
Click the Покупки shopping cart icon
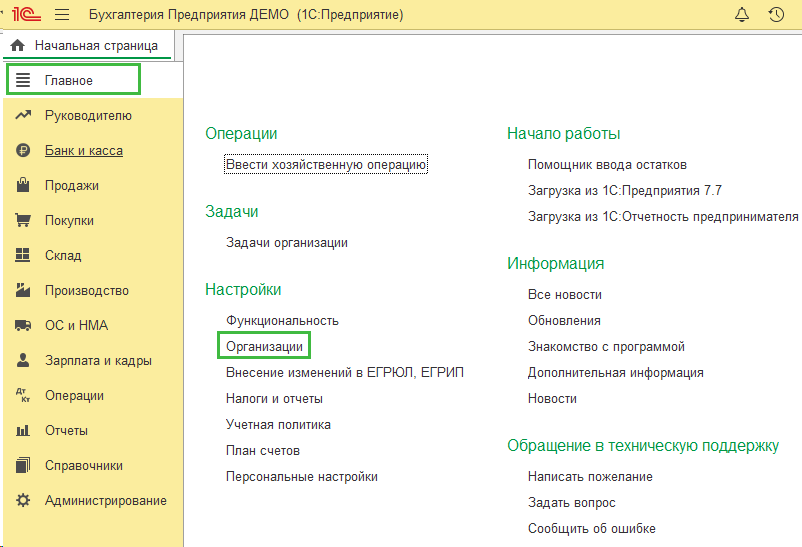click(x=23, y=220)
